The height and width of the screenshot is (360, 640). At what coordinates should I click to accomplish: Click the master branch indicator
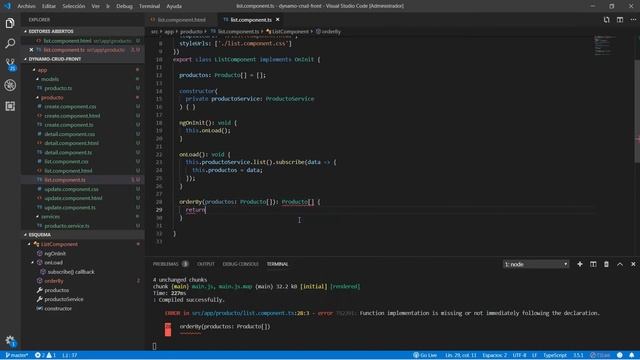pyautogui.click(x=17, y=355)
